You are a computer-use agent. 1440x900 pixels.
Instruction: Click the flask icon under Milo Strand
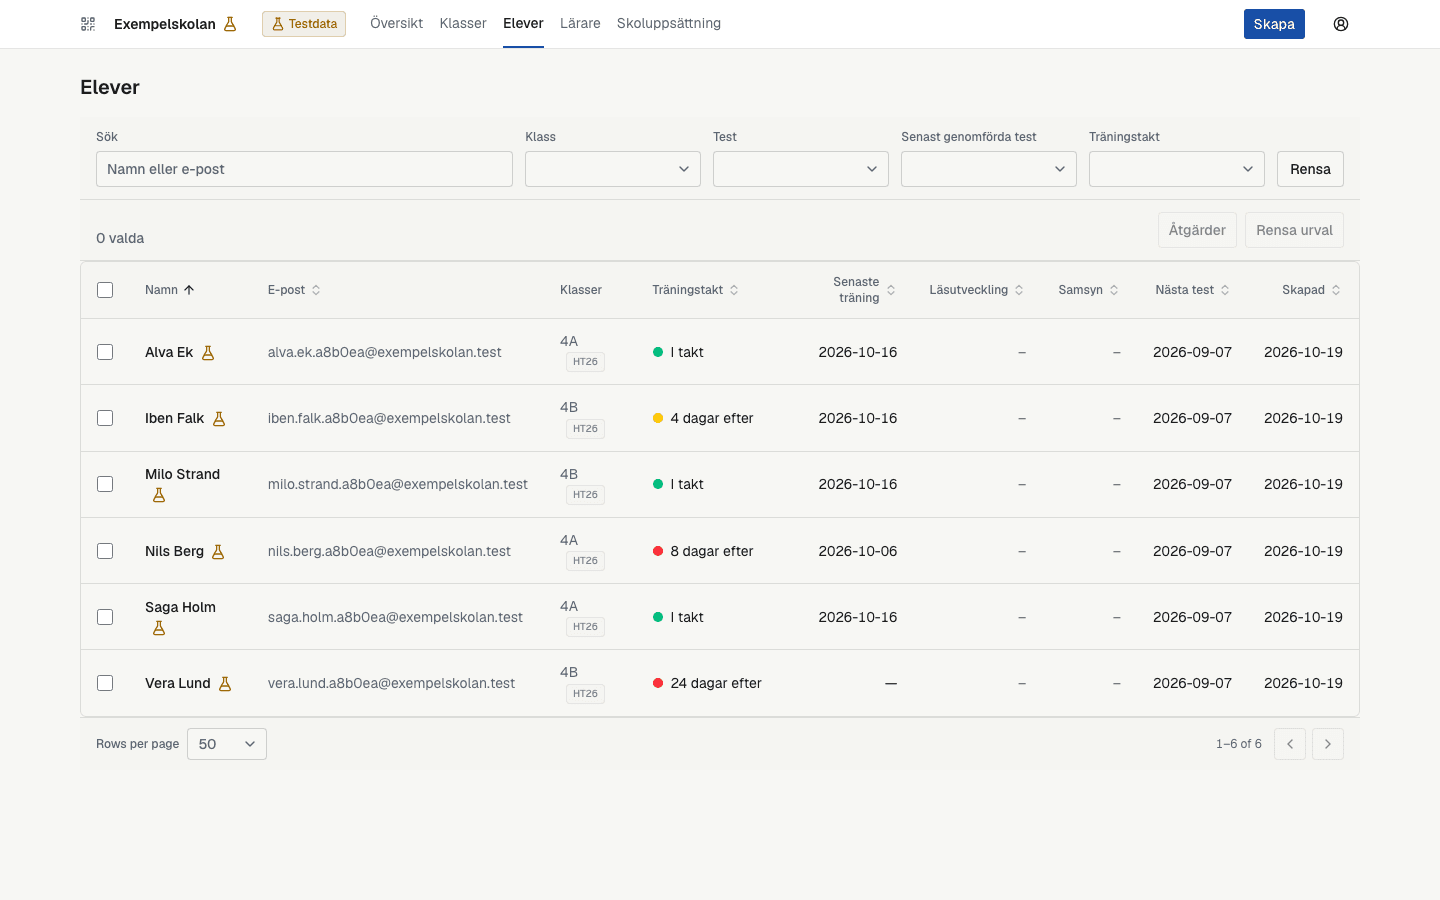point(159,495)
